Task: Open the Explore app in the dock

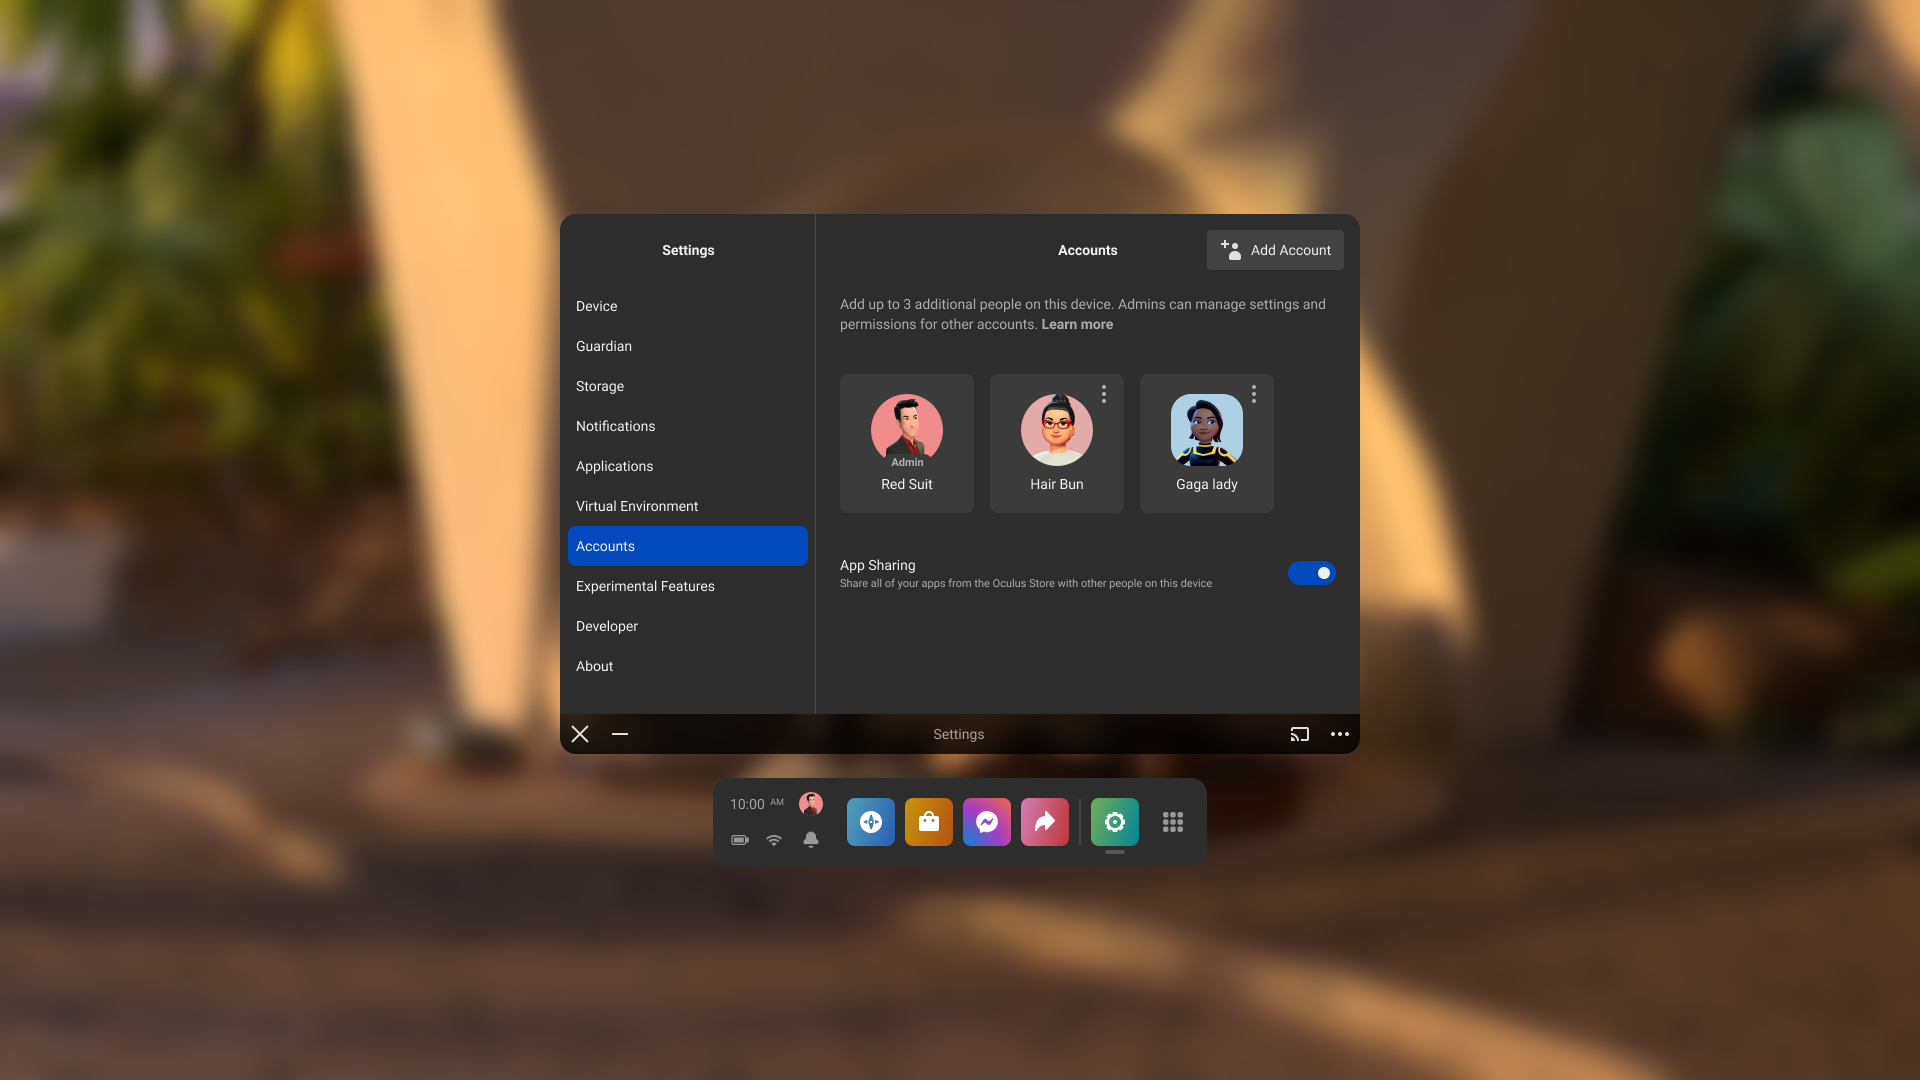Action: click(870, 822)
